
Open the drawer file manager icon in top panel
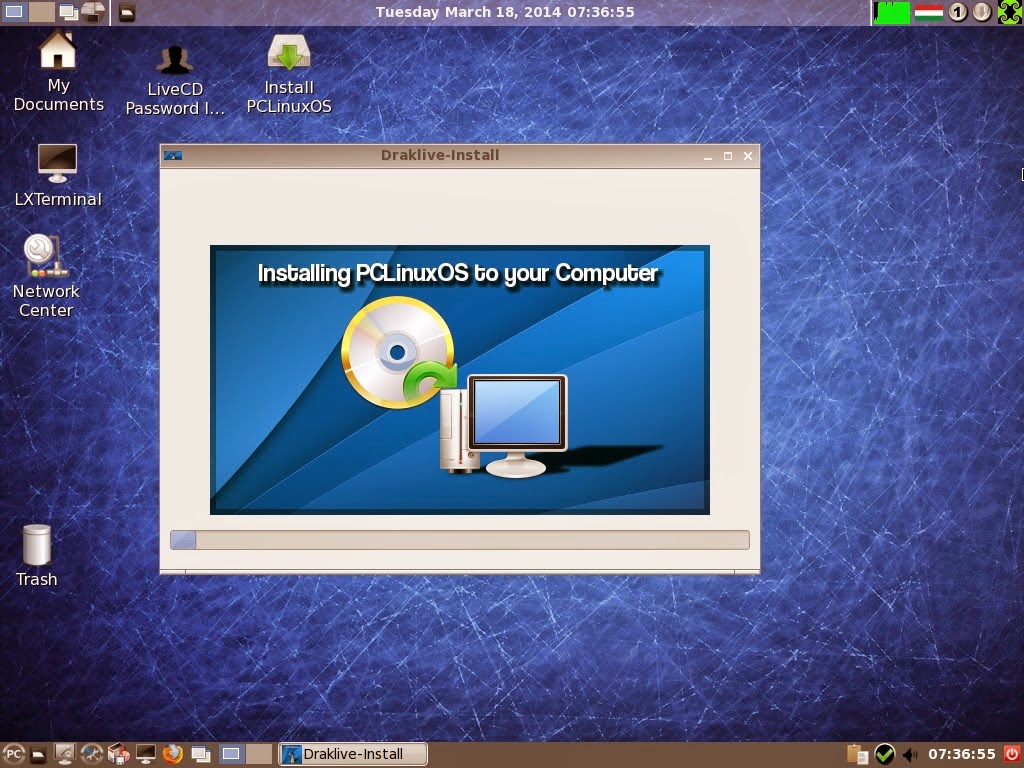[x=127, y=12]
